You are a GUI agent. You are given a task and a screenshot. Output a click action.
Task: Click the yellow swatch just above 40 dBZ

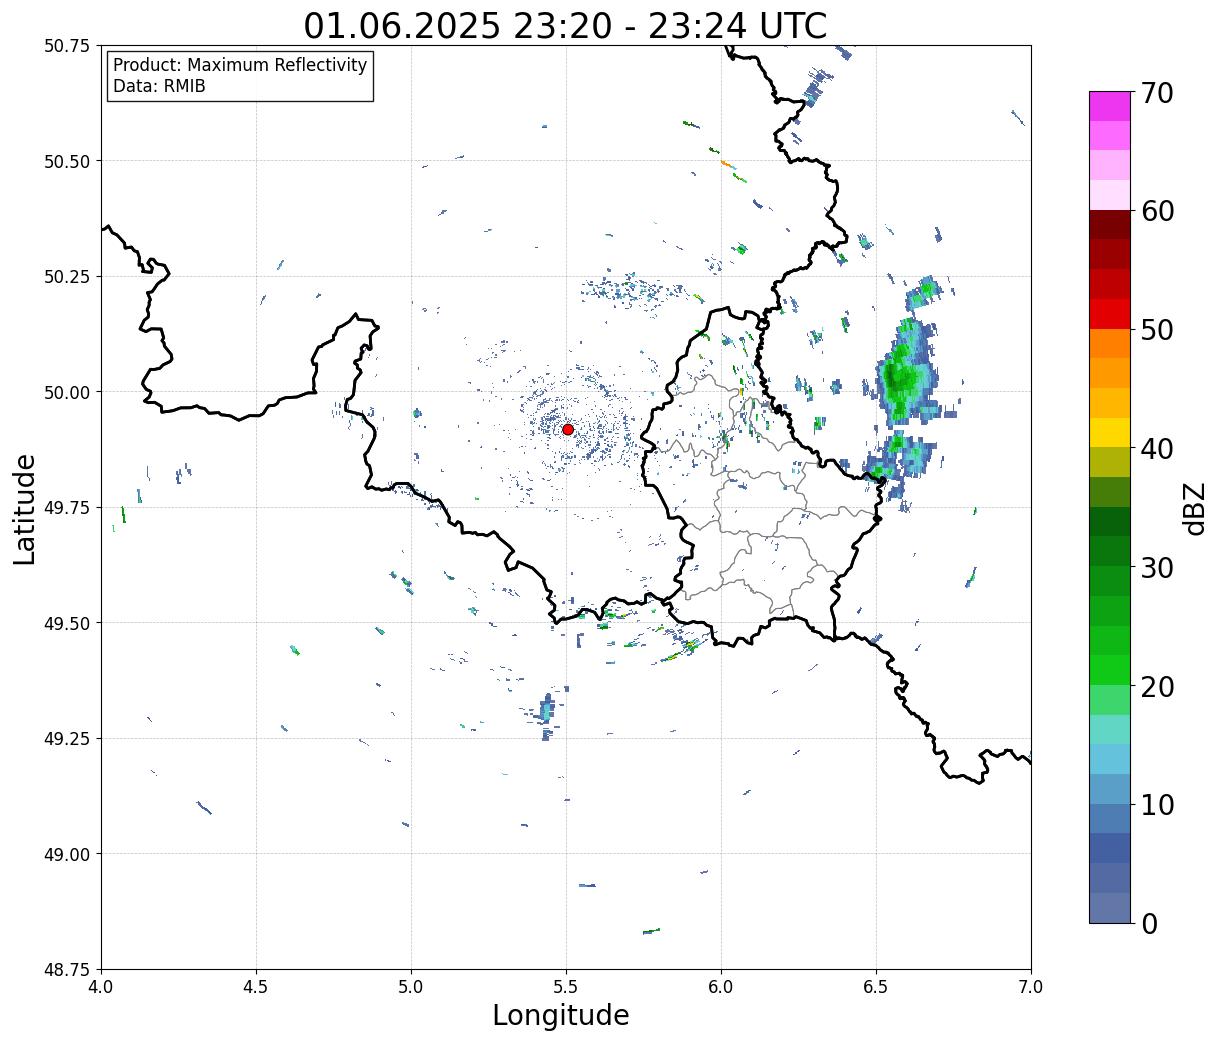point(1110,432)
